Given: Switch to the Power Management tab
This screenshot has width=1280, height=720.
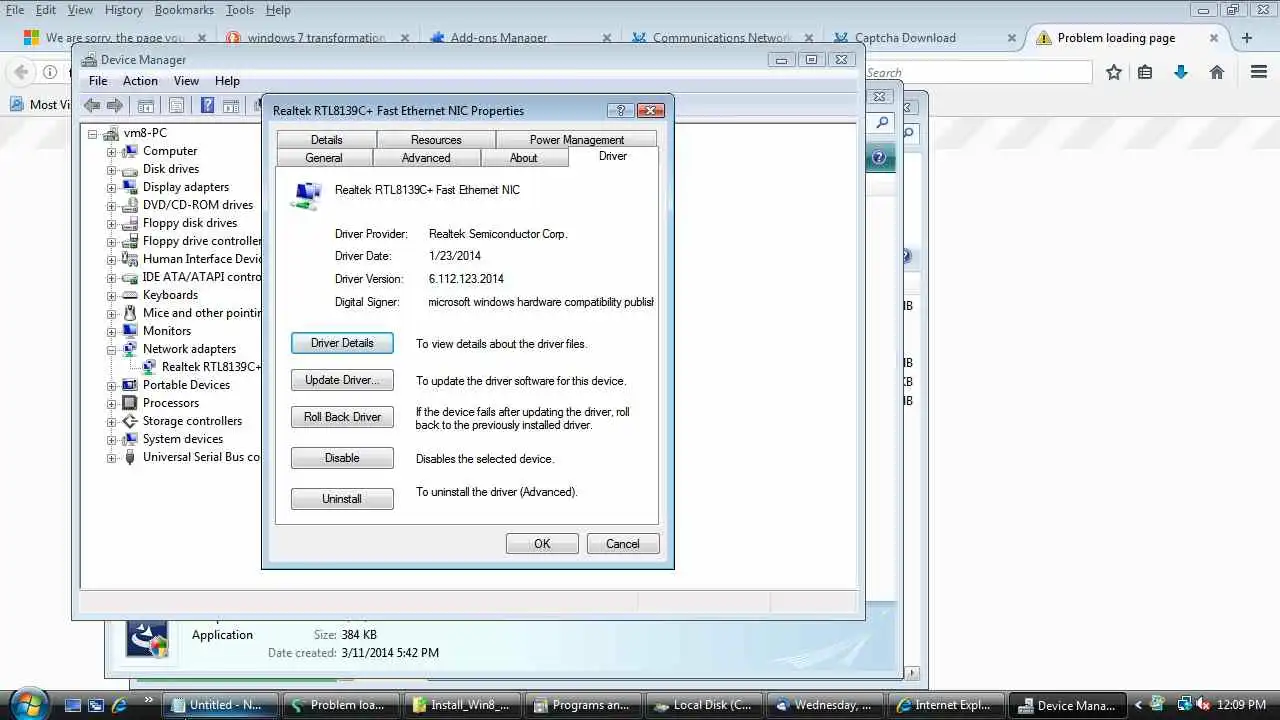Looking at the screenshot, I should [x=577, y=140].
